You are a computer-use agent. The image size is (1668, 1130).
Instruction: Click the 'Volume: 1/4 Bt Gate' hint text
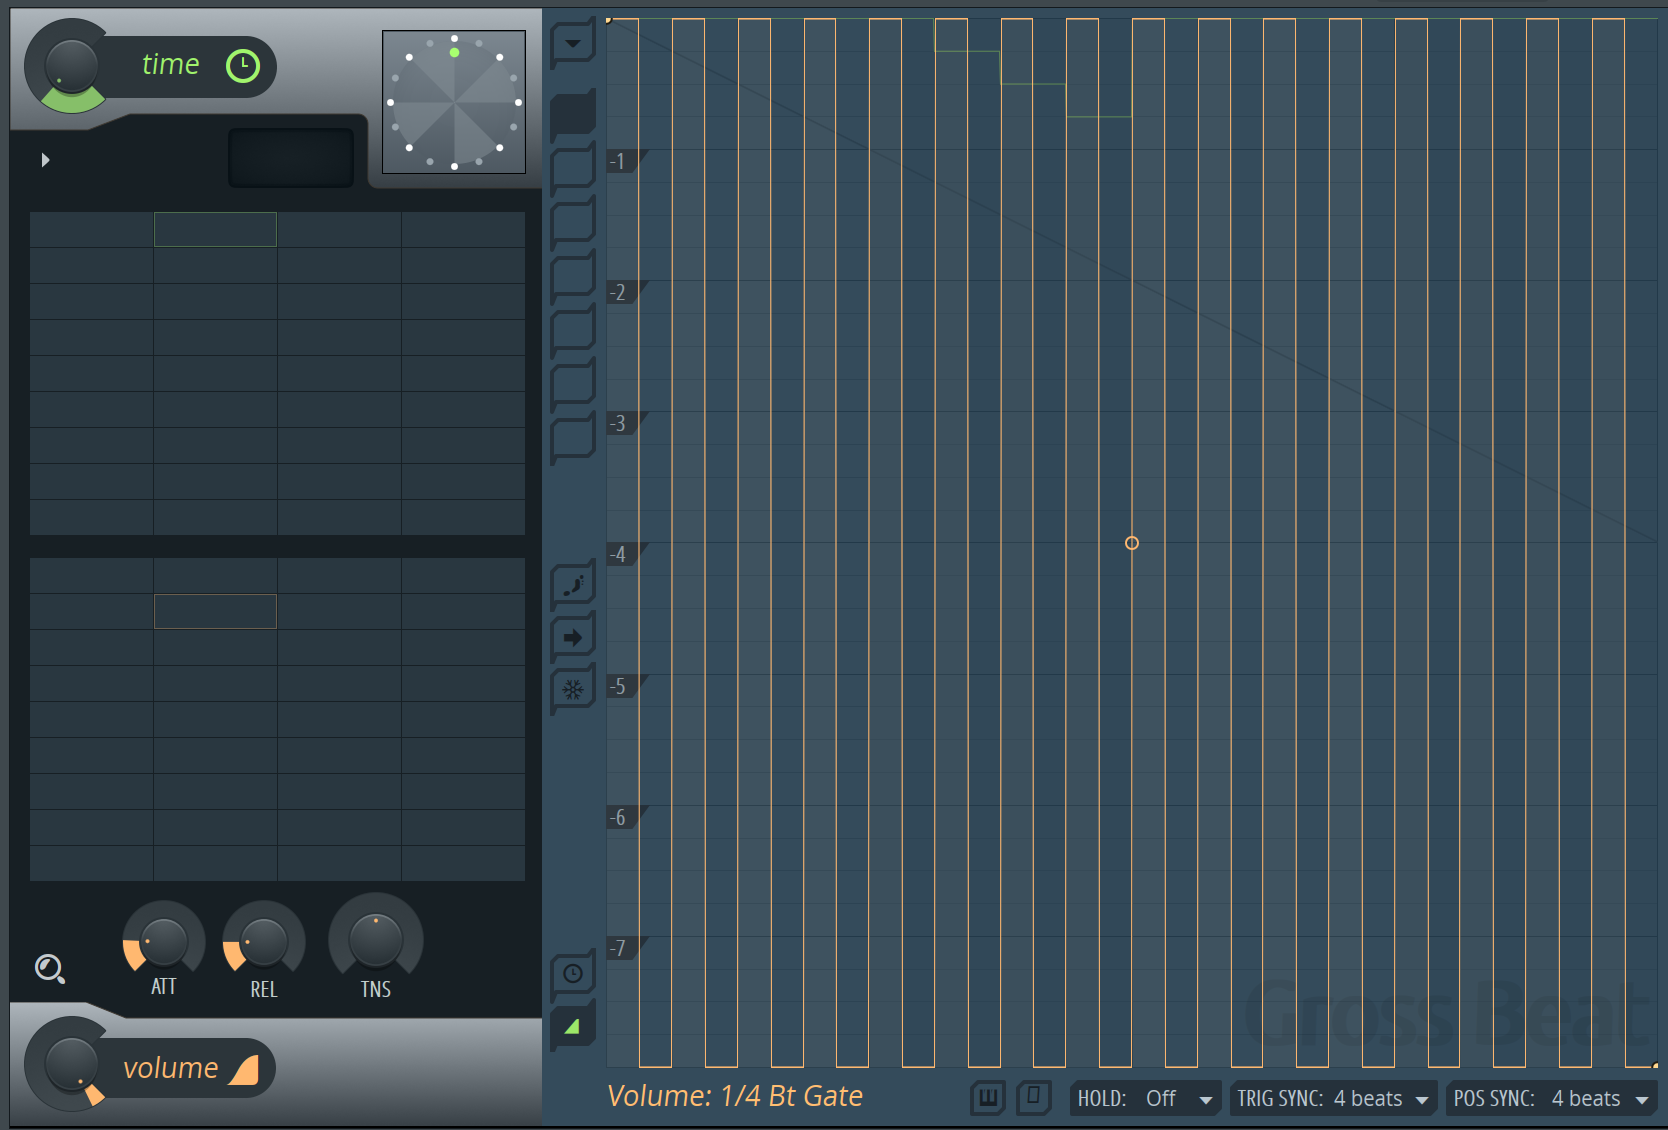(x=735, y=1096)
